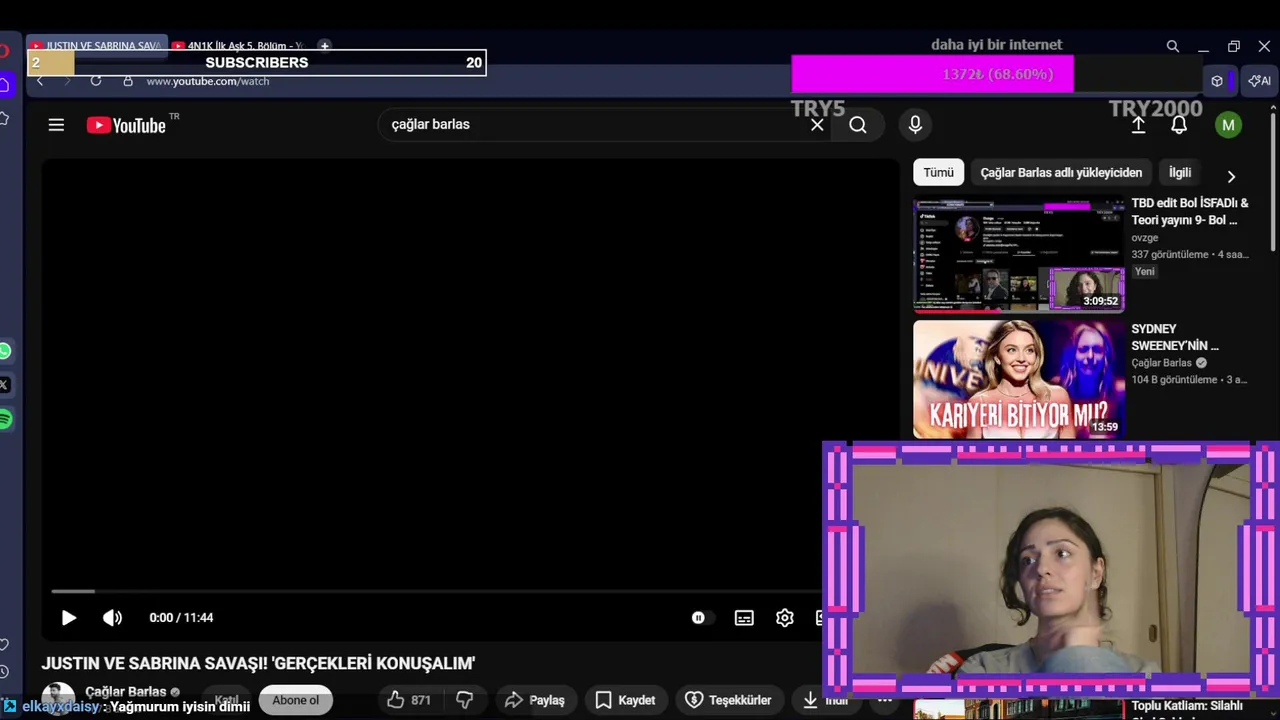Open the Çağlar Barlas channel name
Screen dimensions: 1280x720
126,692
